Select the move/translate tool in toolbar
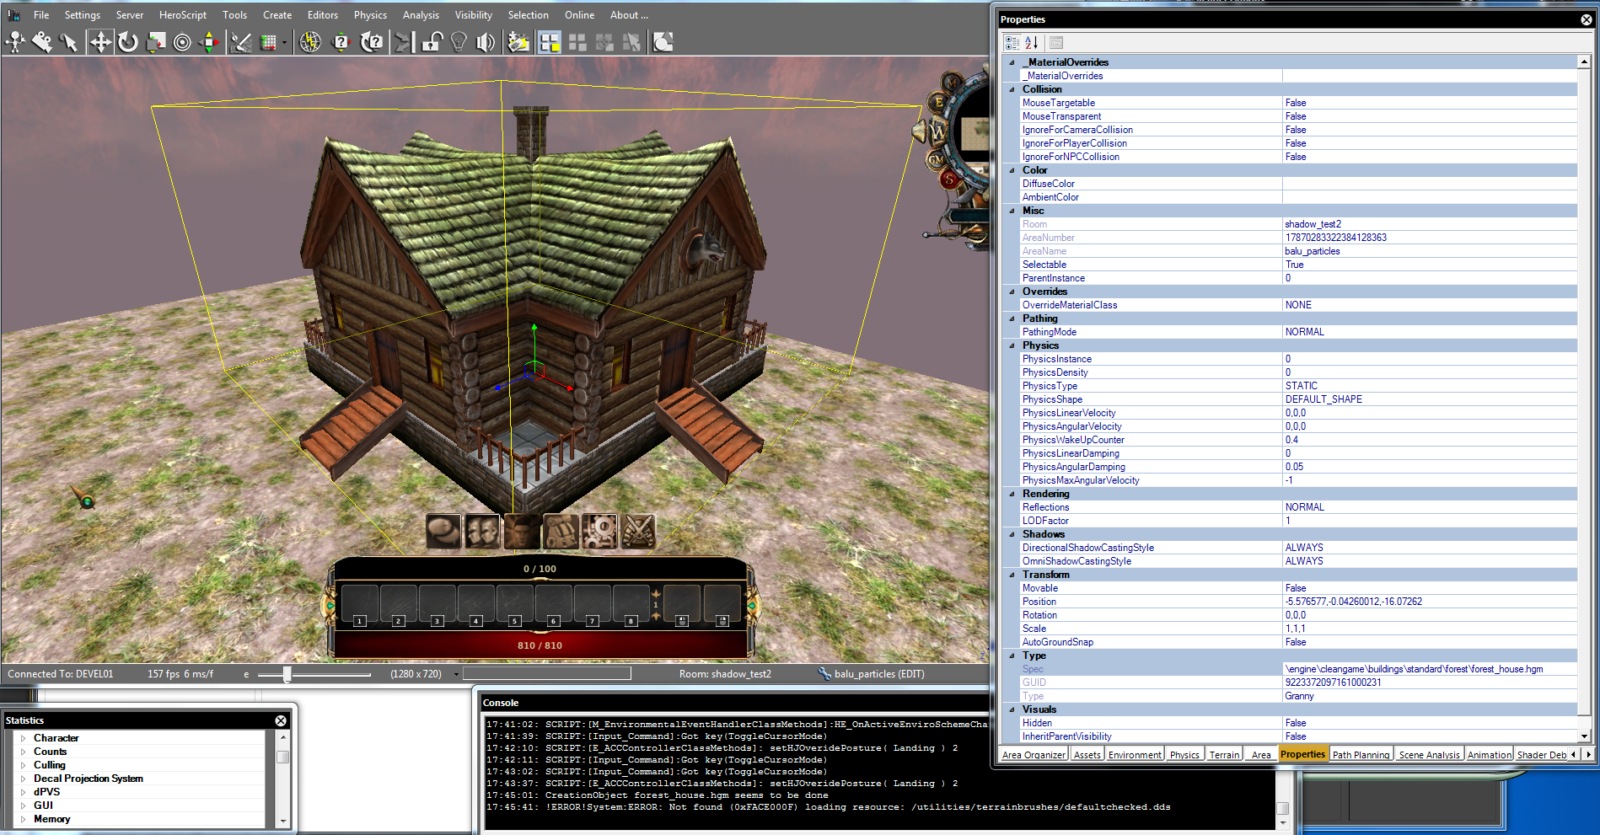Image resolution: width=1600 pixels, height=835 pixels. [100, 42]
